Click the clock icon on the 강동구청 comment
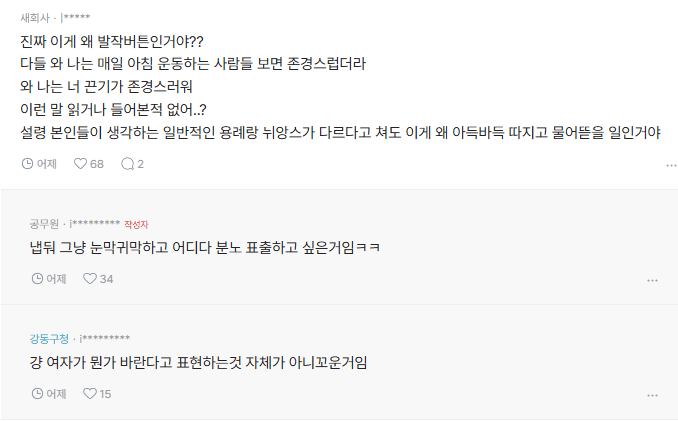 [x=37, y=394]
